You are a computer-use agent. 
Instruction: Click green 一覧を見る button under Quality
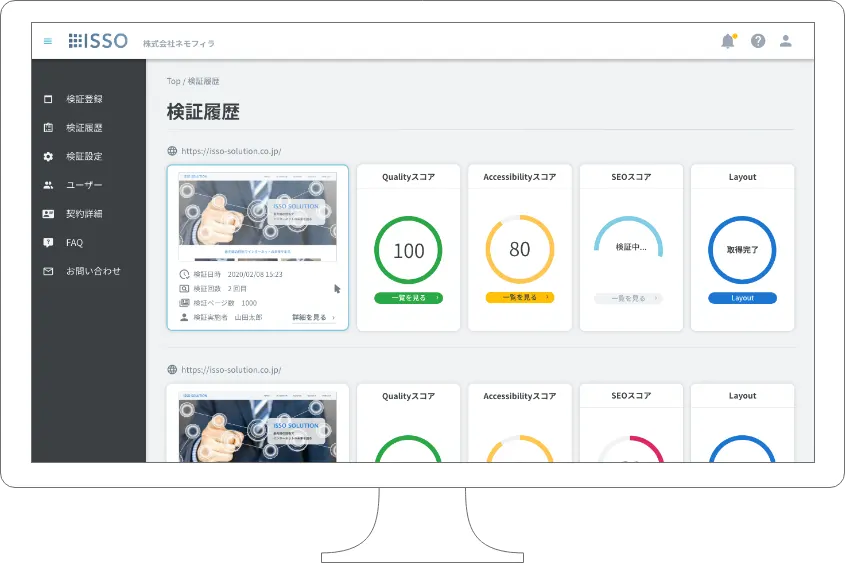408,298
